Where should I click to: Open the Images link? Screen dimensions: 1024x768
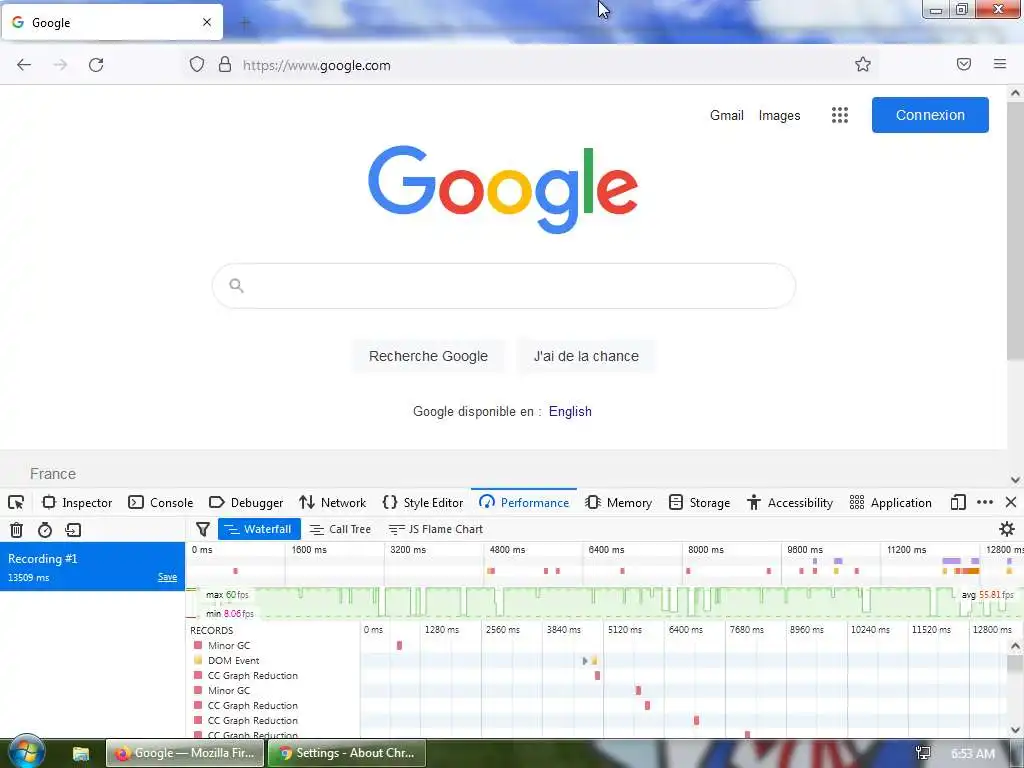(x=779, y=115)
